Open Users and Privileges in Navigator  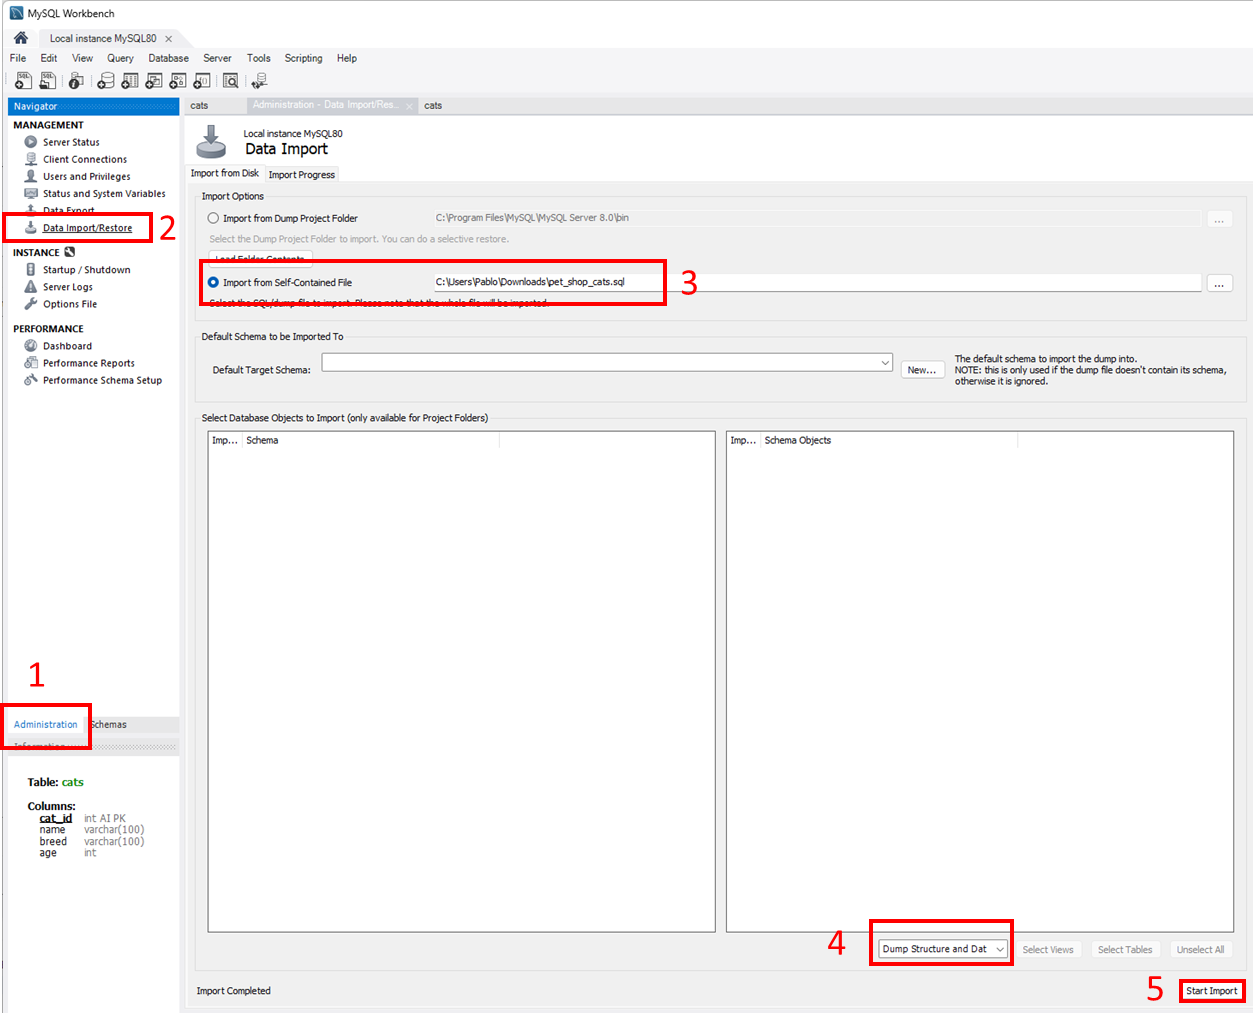point(86,176)
